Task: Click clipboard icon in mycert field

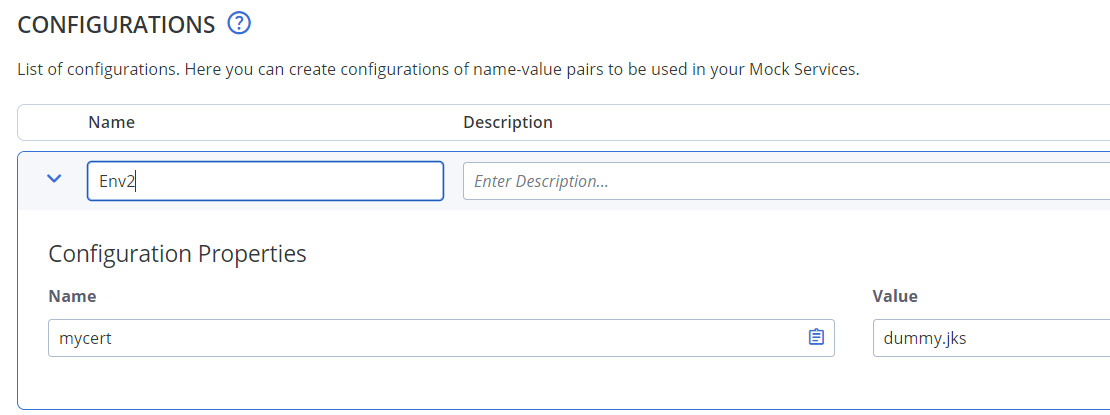Action: [x=816, y=338]
